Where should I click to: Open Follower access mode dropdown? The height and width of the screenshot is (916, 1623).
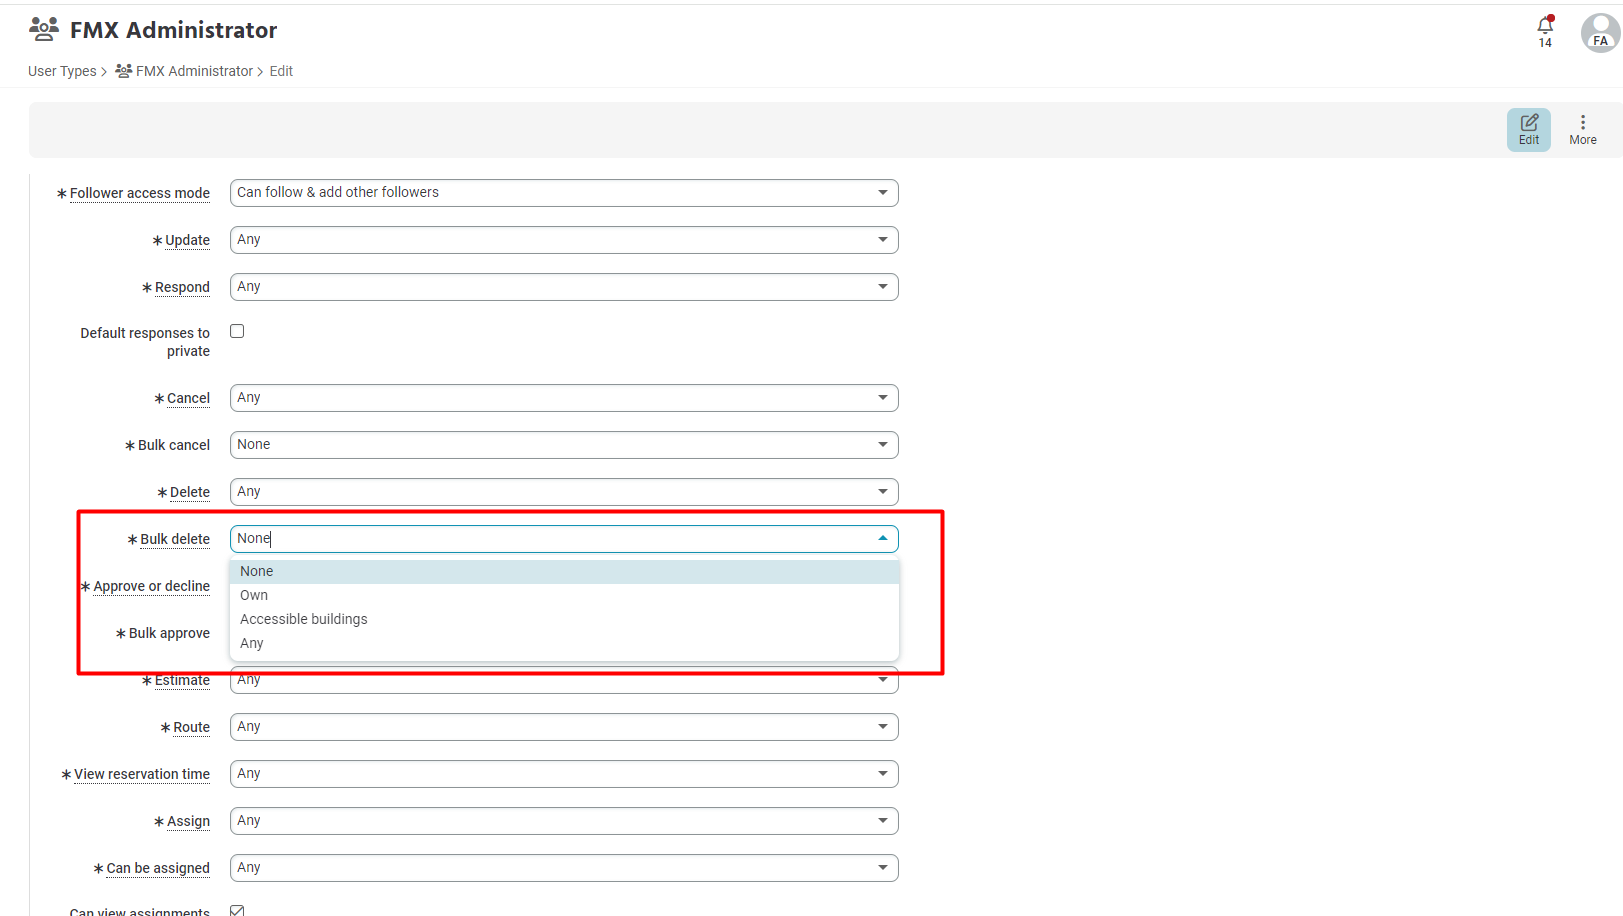[564, 193]
